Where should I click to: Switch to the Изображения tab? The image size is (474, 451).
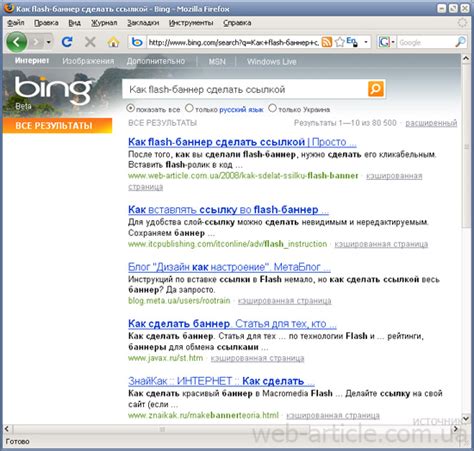coord(88,61)
